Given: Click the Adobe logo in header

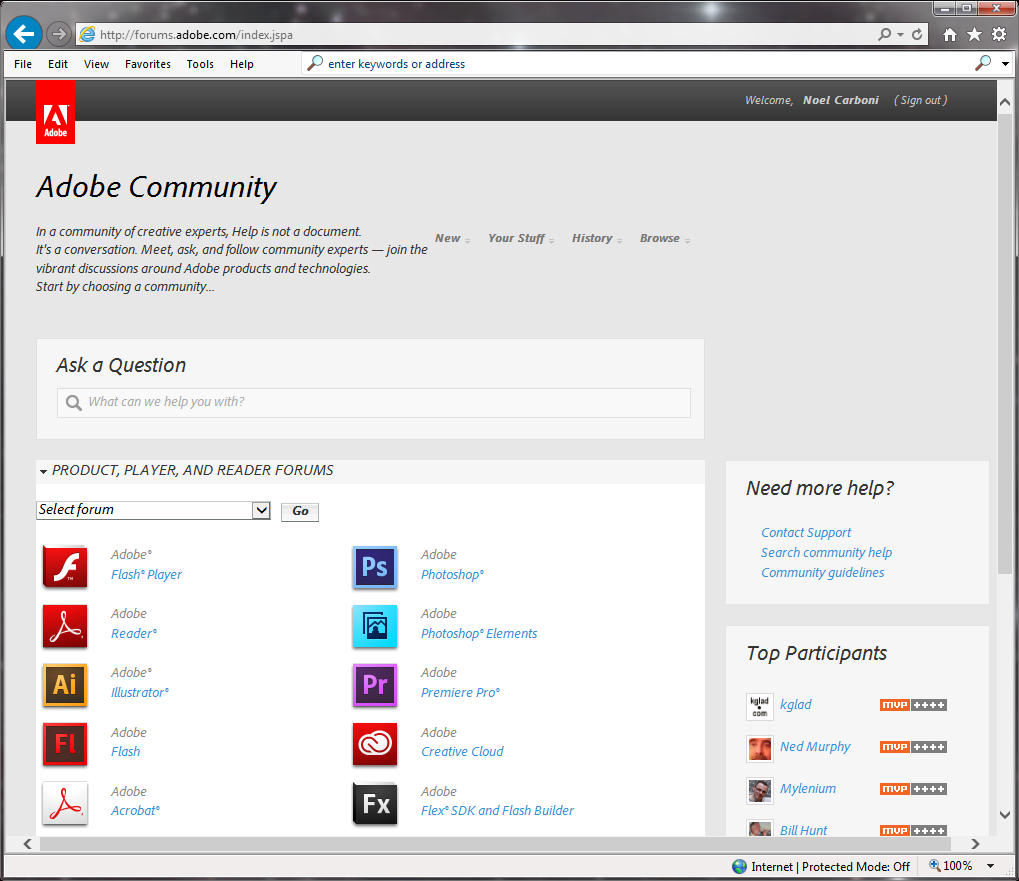Looking at the screenshot, I should click(55, 112).
